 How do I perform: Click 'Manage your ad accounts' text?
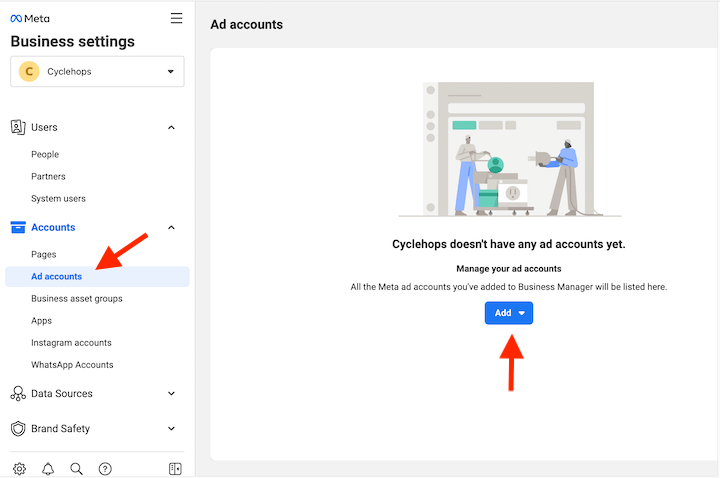click(509, 269)
